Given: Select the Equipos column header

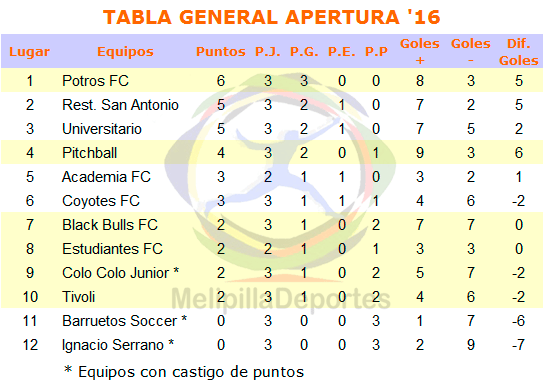Looking at the screenshot, I should [125, 52].
